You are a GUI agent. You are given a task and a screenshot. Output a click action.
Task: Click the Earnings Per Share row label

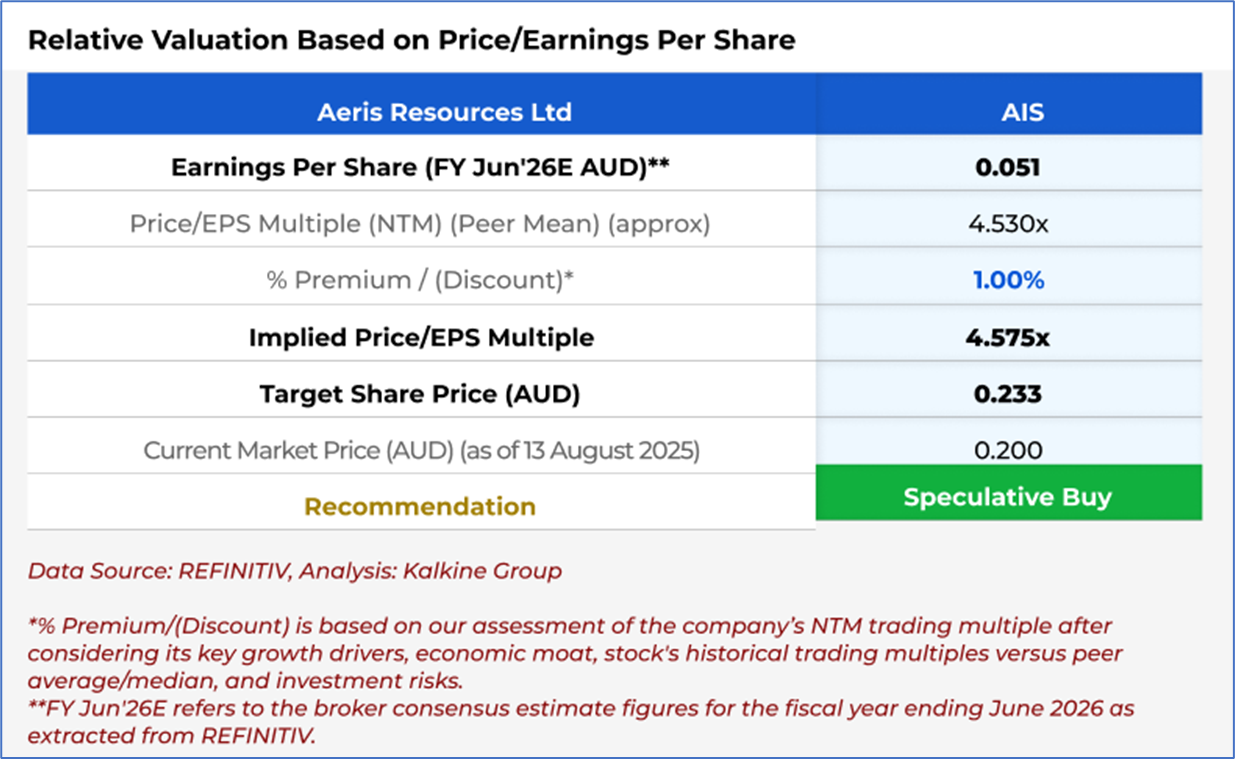coord(420,167)
